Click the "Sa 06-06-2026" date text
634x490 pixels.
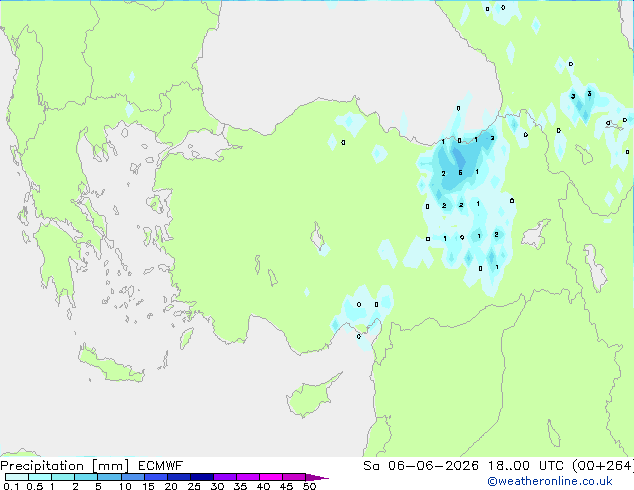point(421,466)
